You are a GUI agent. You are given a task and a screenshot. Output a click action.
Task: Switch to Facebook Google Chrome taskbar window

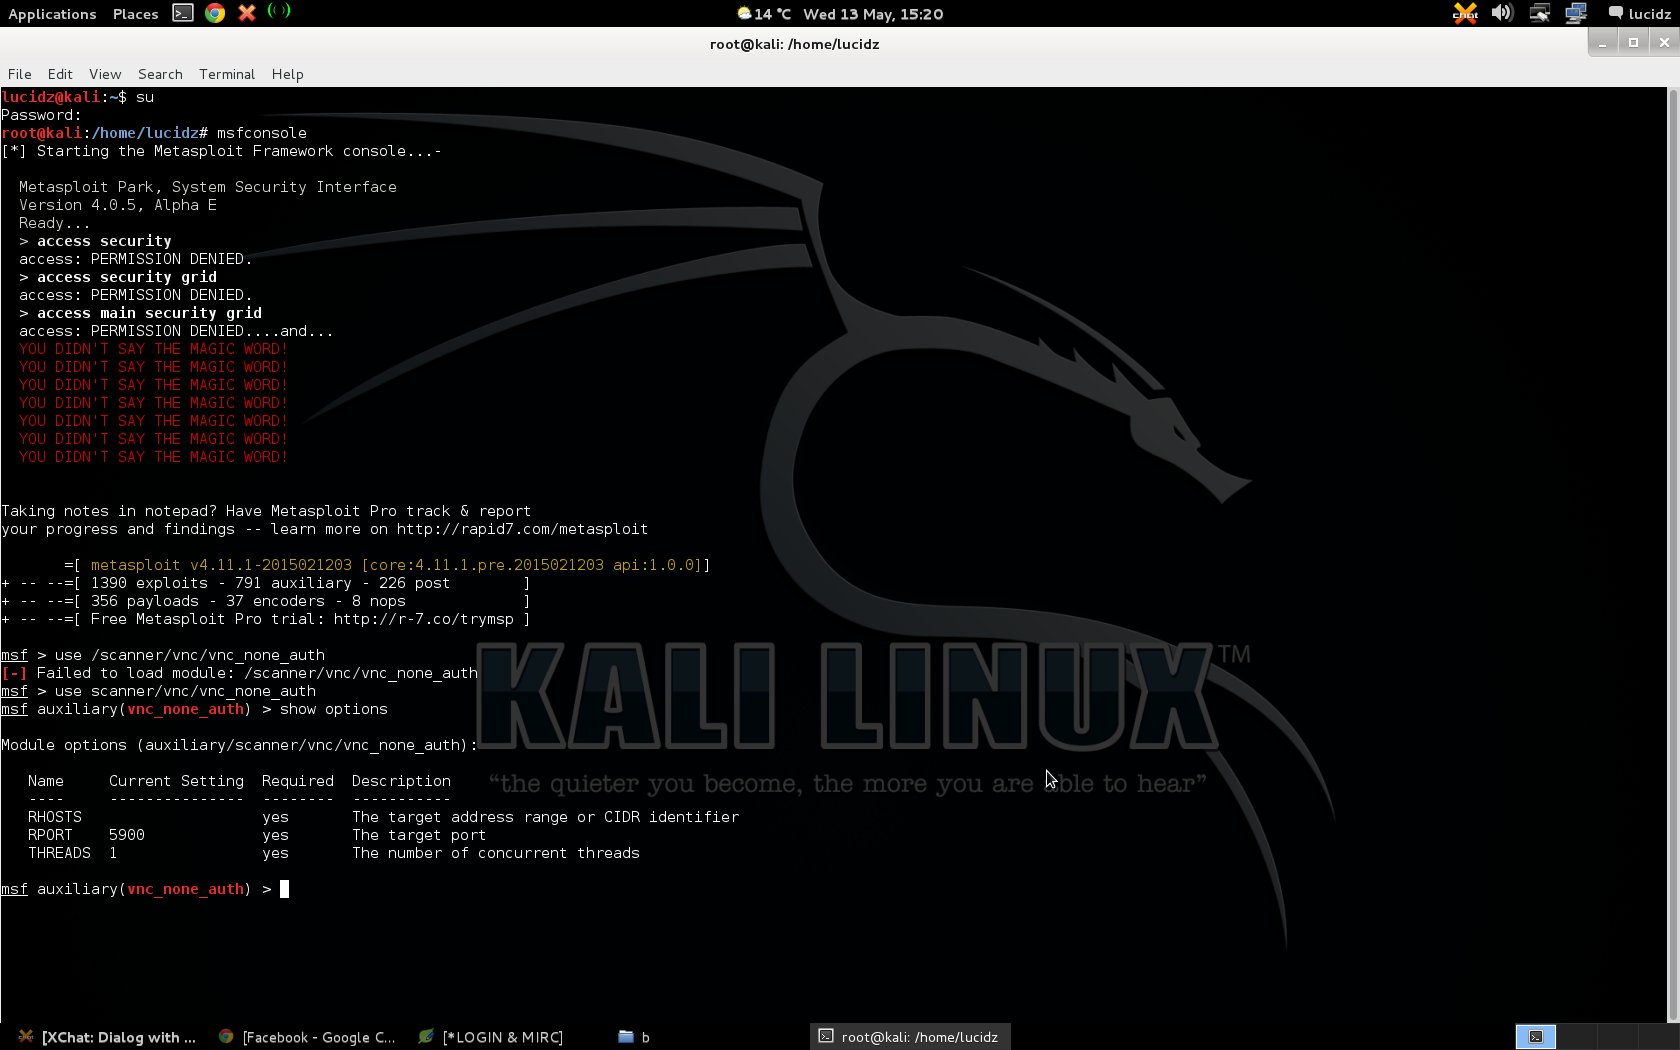point(307,1037)
